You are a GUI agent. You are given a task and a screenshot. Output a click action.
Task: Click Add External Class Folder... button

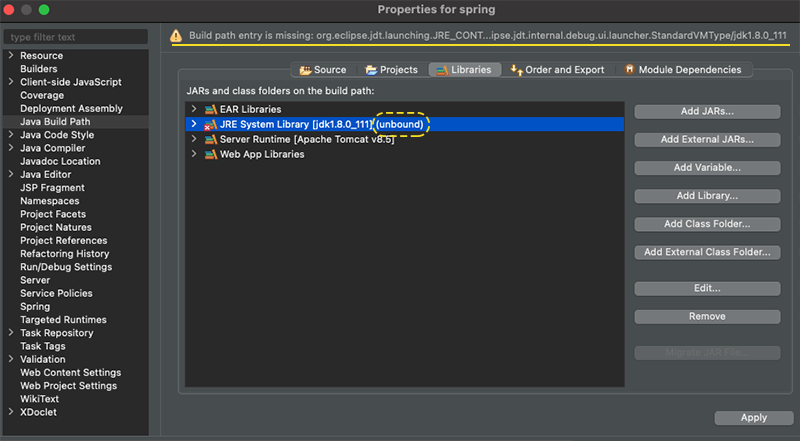pos(707,252)
